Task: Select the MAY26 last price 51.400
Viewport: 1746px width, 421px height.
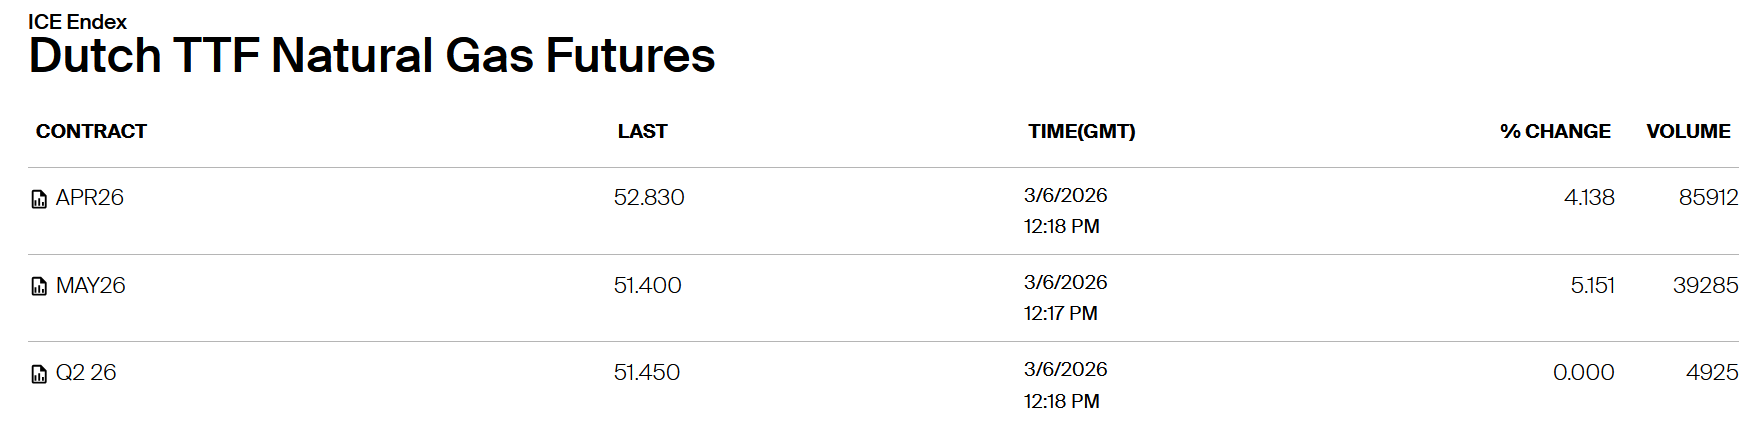Action: tap(647, 286)
